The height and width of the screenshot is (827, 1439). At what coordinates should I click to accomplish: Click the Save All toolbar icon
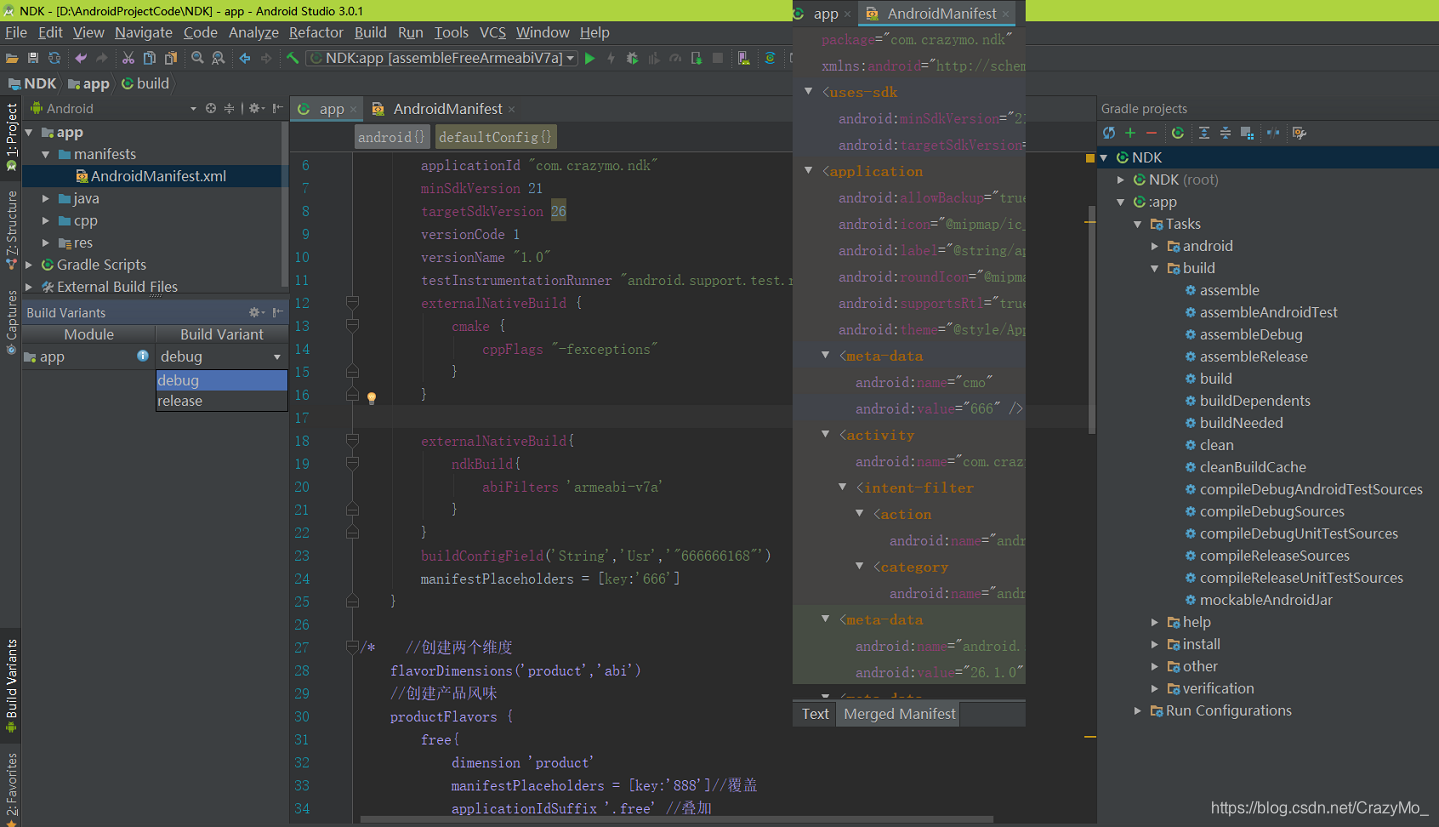pos(33,58)
